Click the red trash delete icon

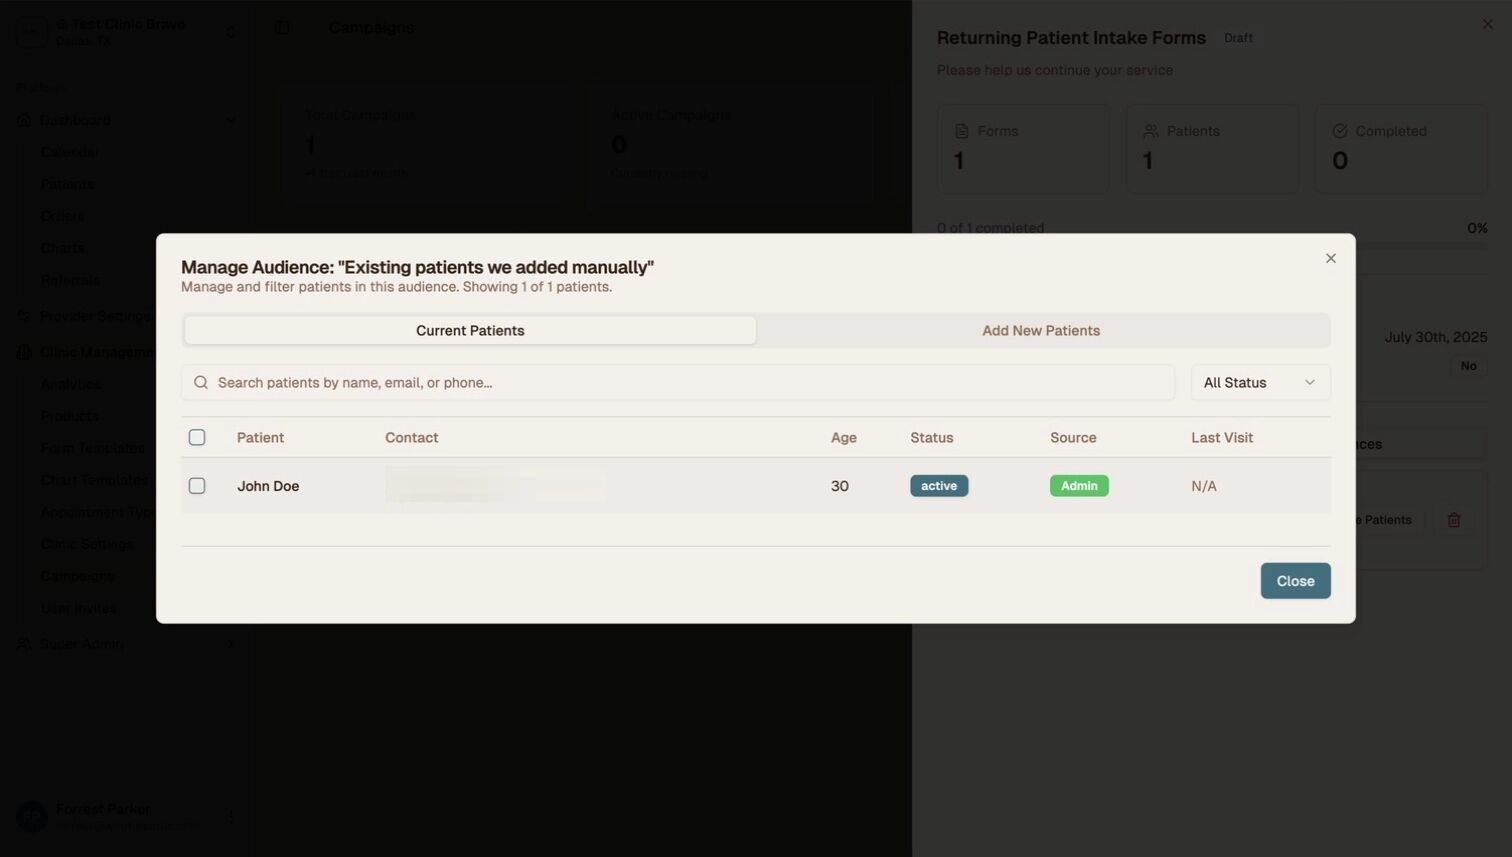(1454, 520)
